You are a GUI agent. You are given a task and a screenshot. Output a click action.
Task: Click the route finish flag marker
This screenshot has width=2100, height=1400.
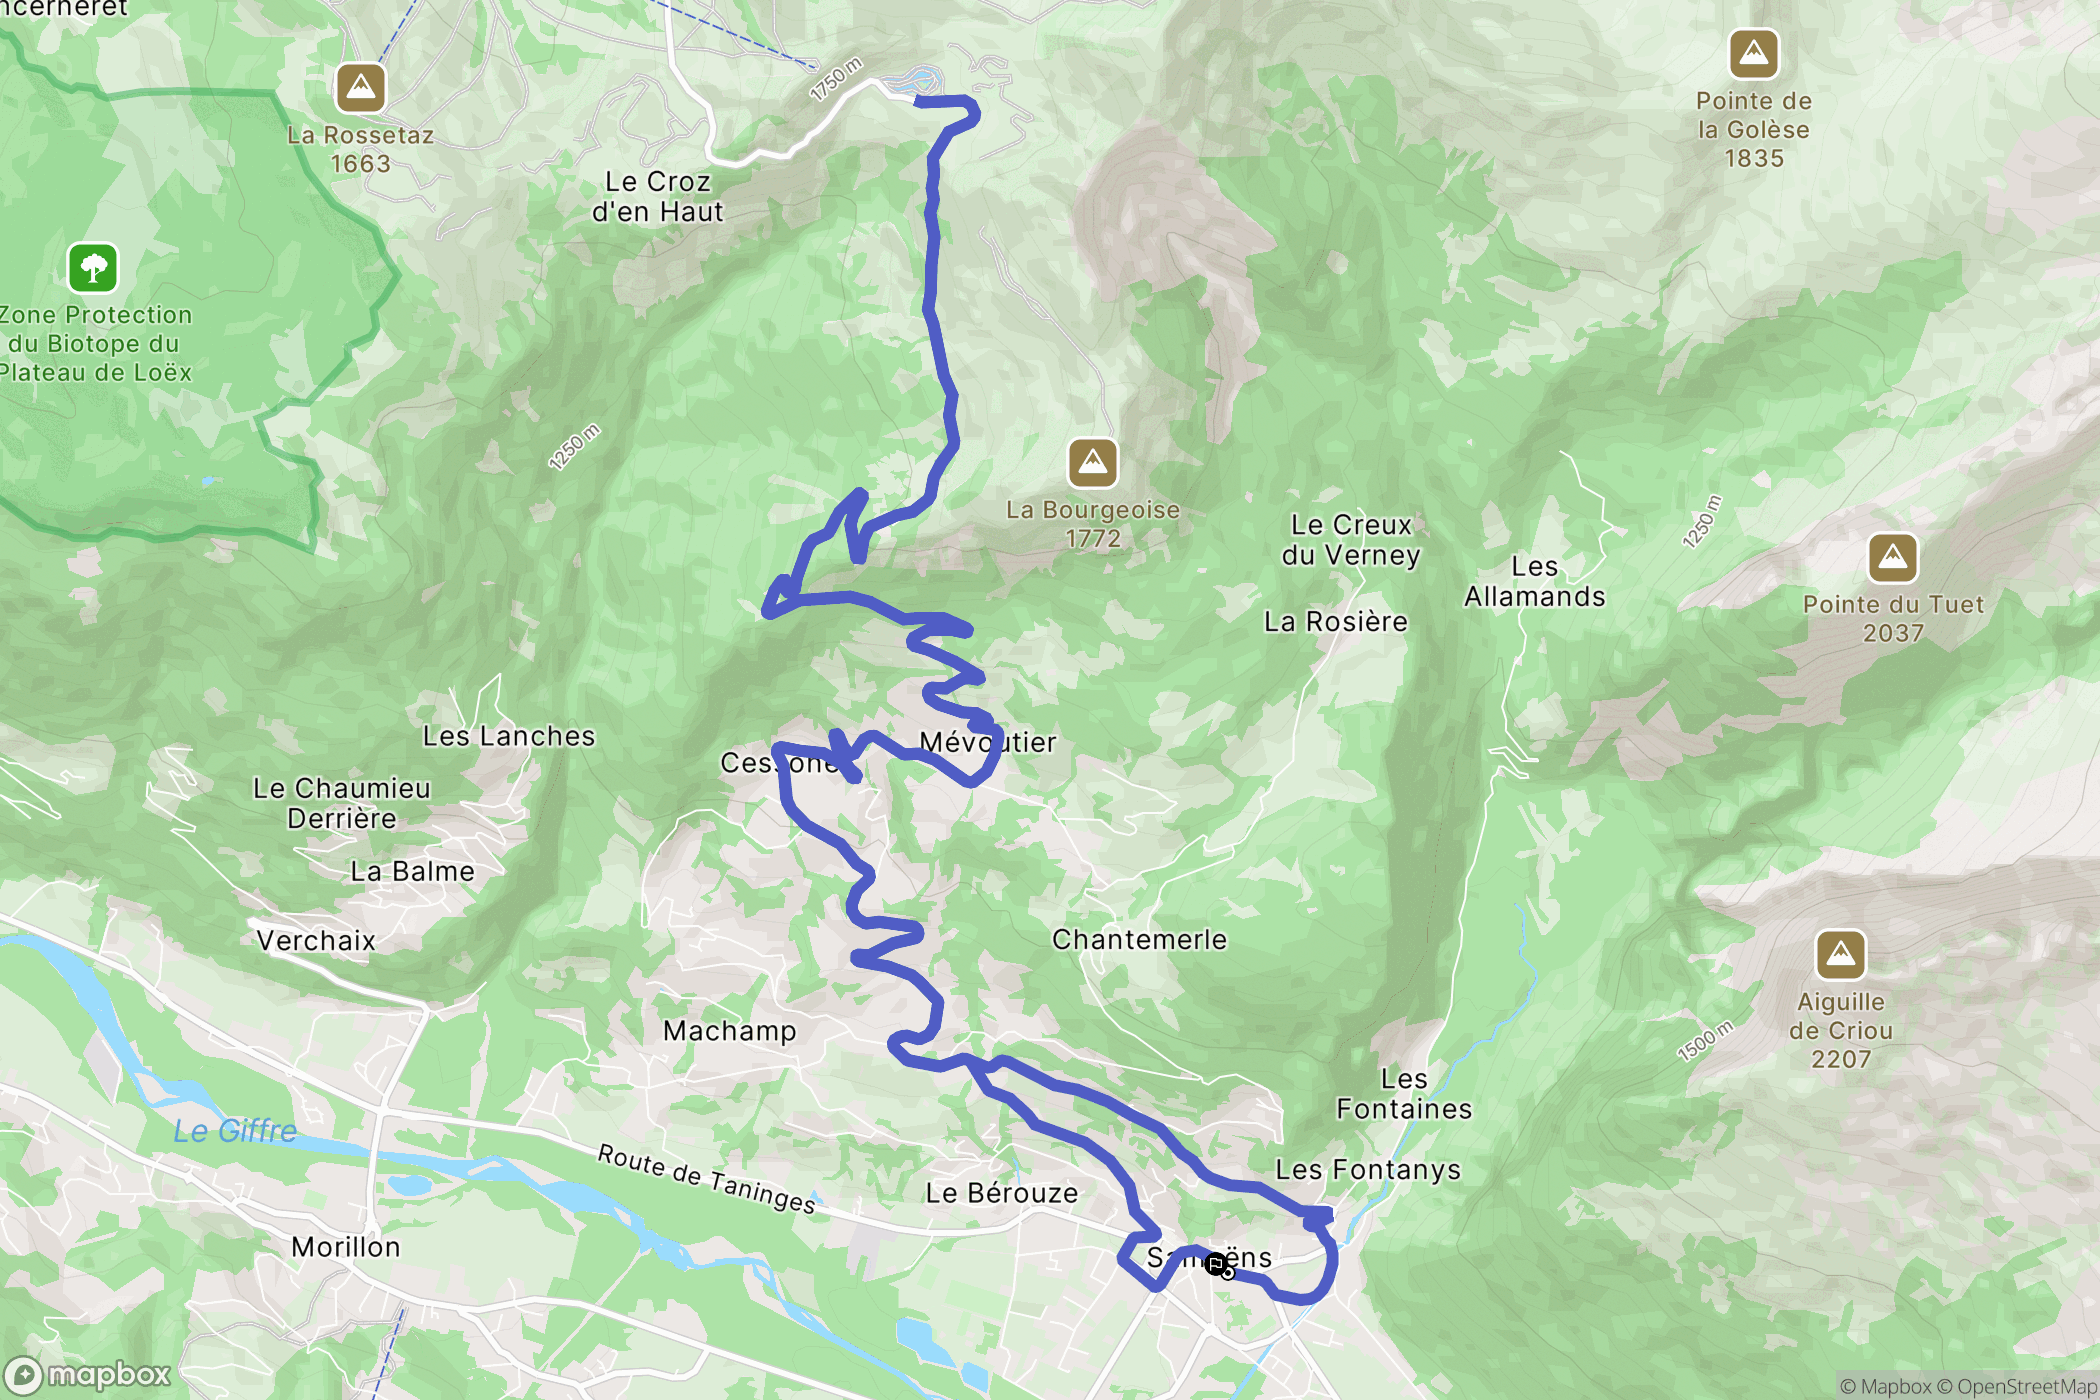coord(1216,1265)
